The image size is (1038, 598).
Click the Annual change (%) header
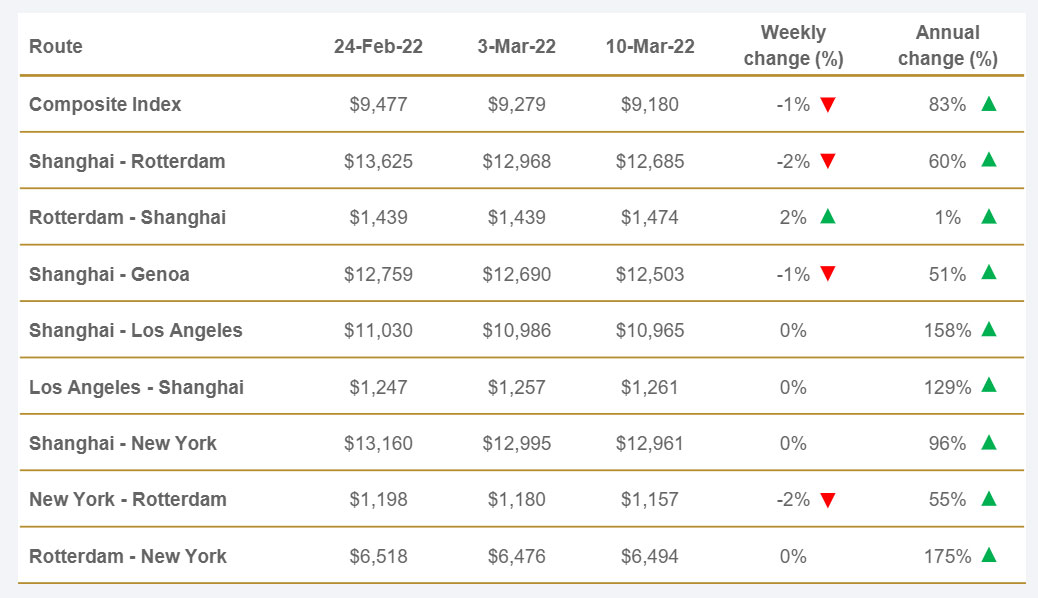tap(947, 46)
